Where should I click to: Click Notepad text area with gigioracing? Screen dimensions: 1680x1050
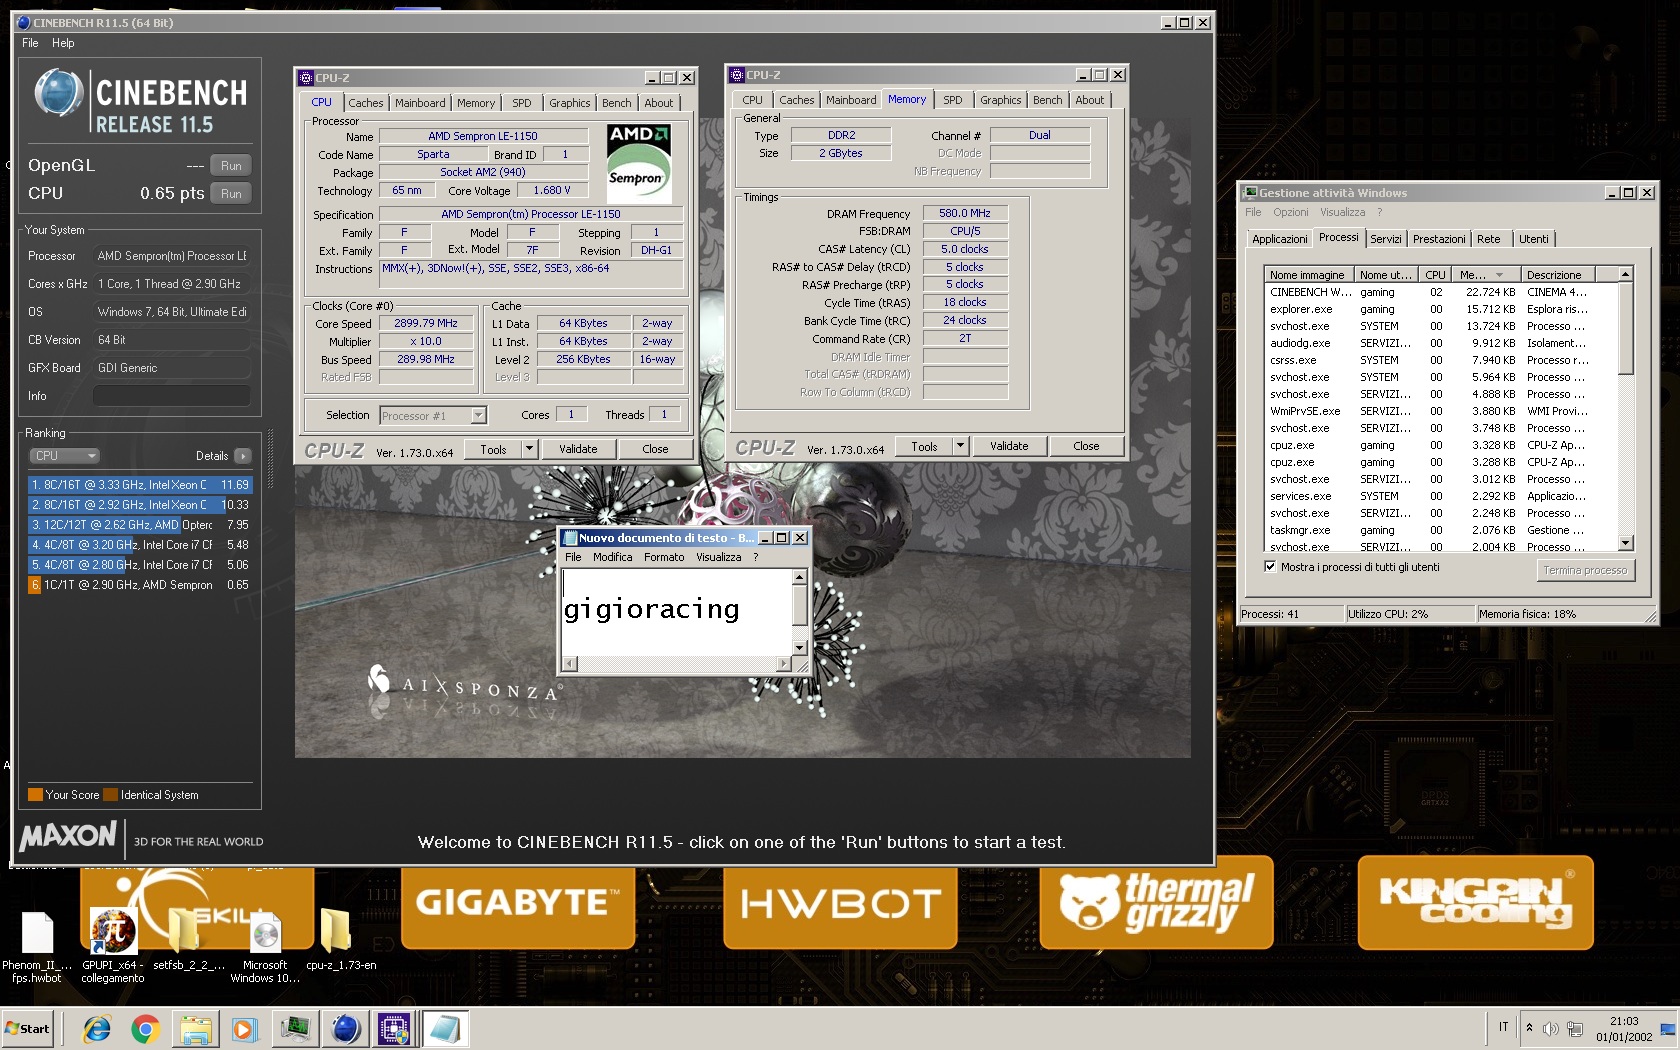[677, 612]
